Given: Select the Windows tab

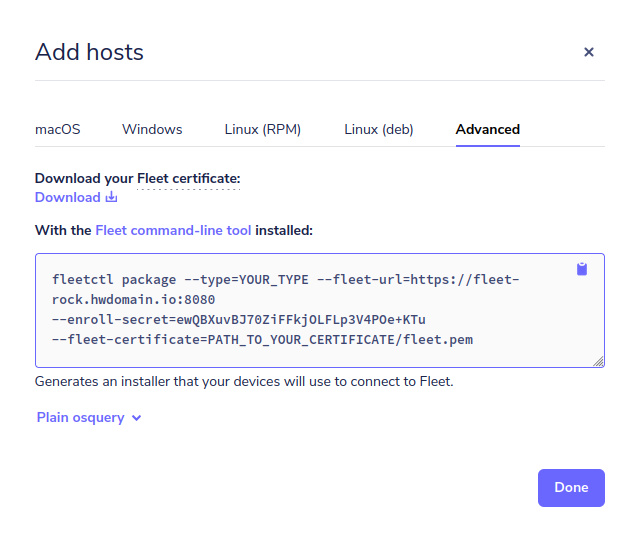Looking at the screenshot, I should [x=152, y=129].
